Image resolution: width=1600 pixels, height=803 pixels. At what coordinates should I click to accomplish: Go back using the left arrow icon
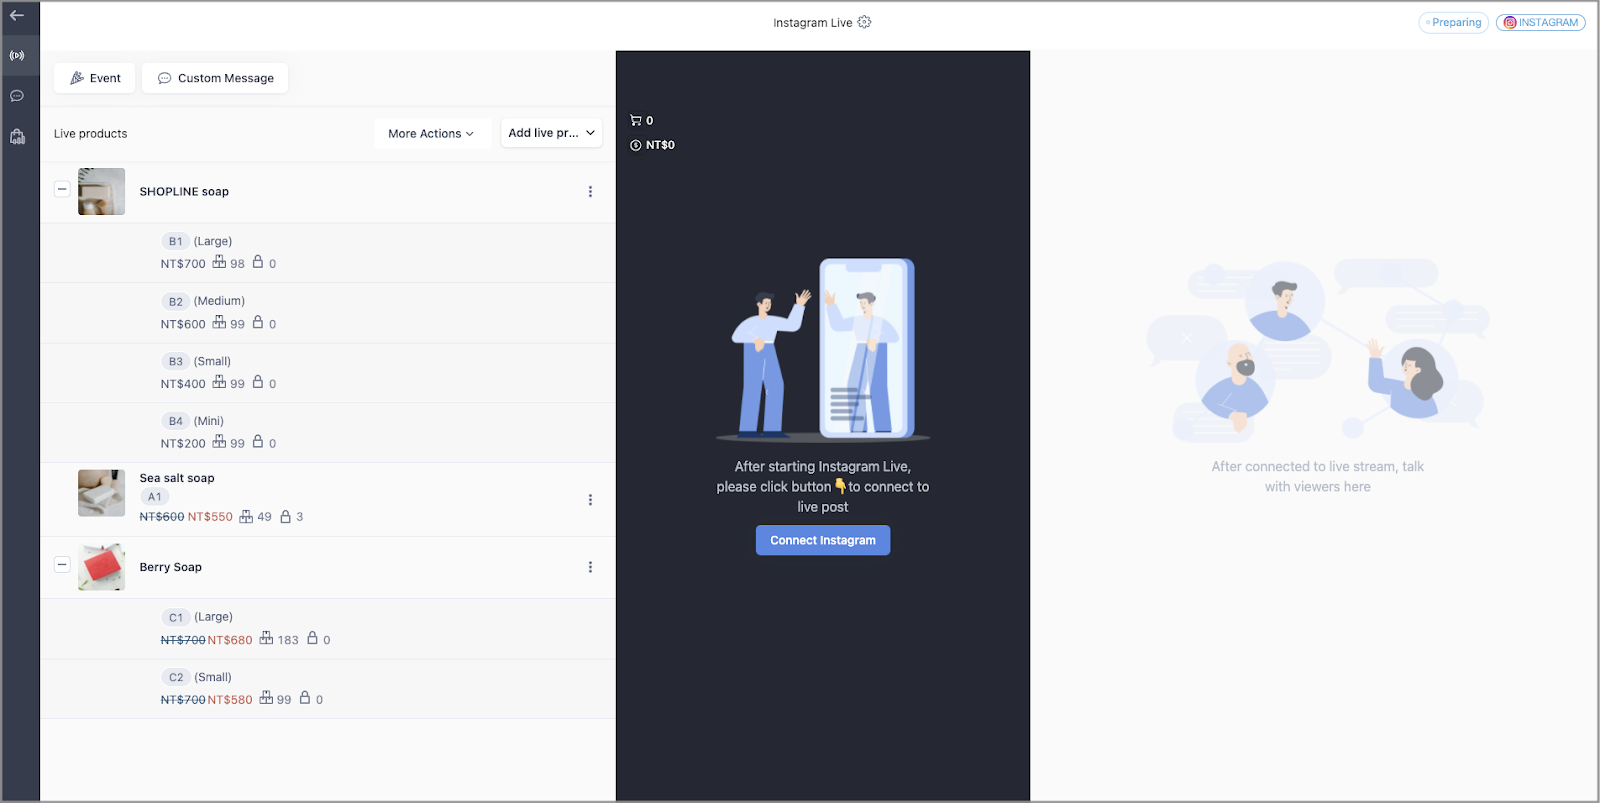tap(17, 15)
